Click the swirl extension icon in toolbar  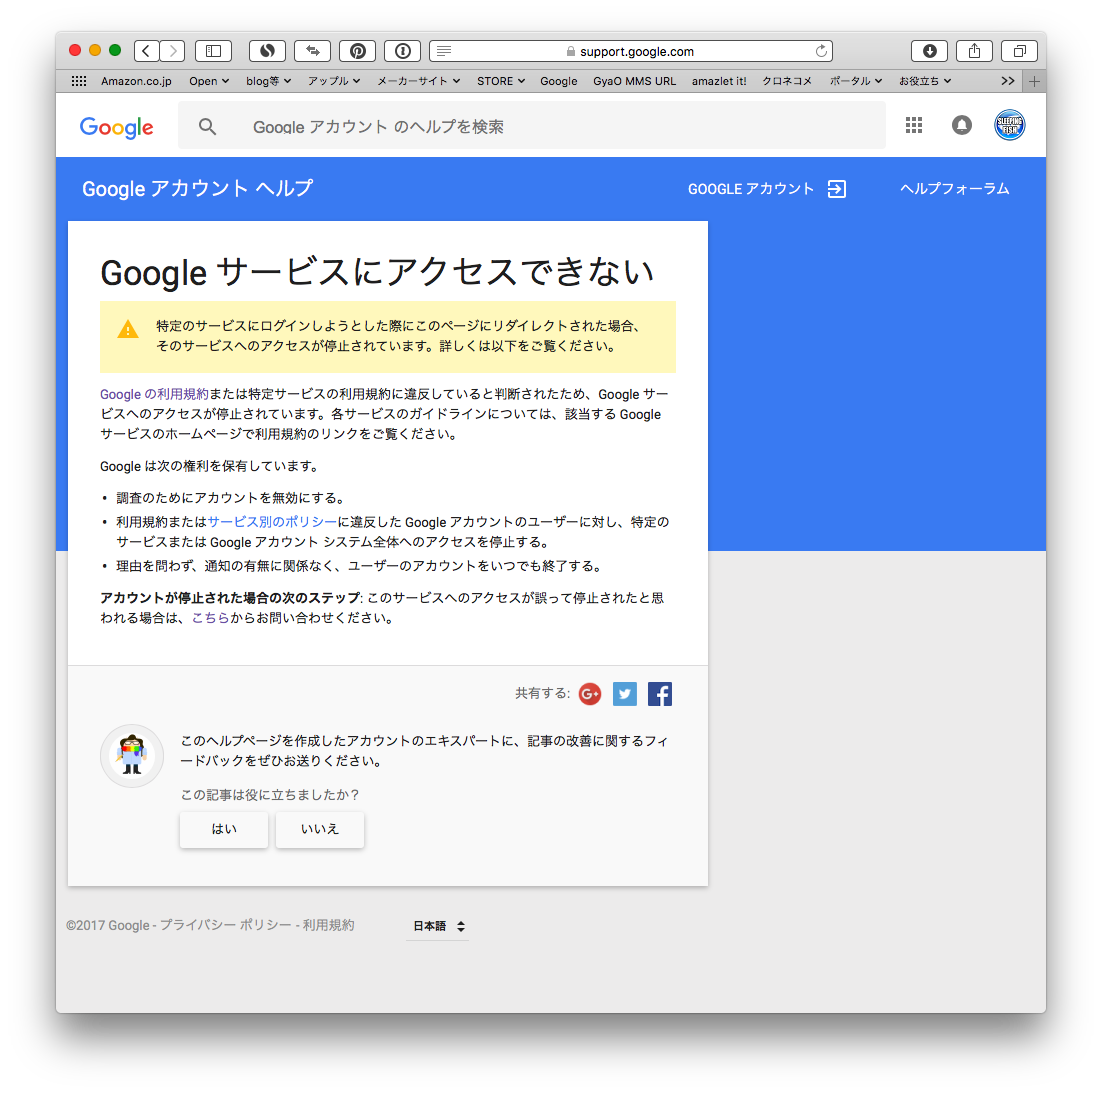[x=267, y=51]
